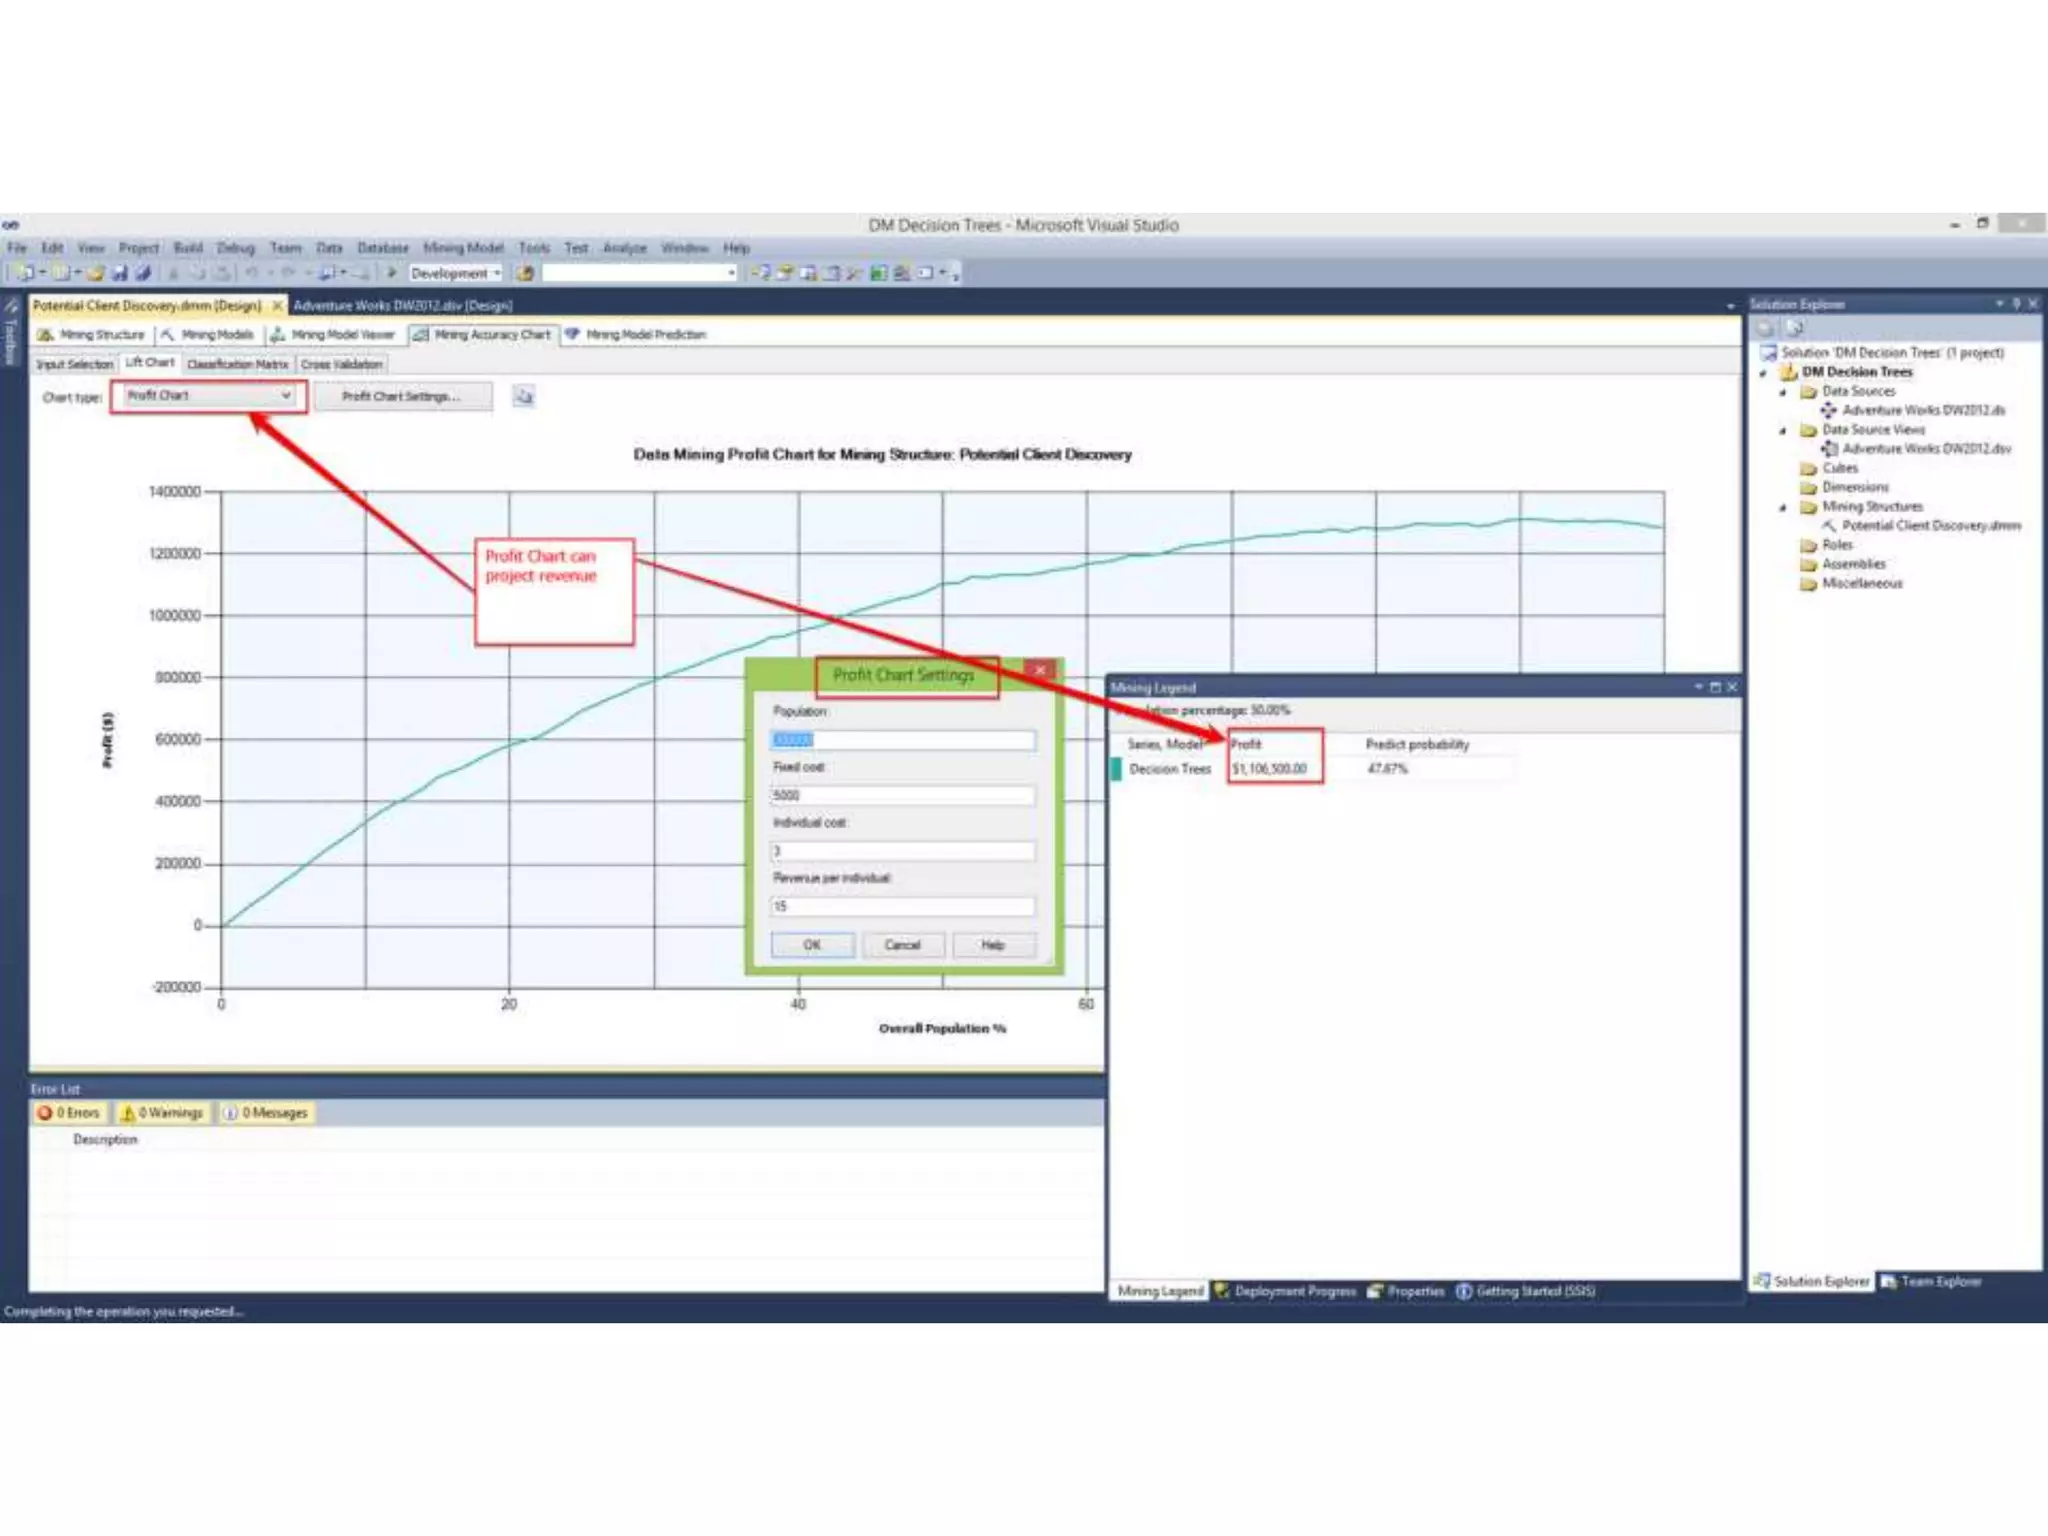Open the Mining Structure designer tab
The image size is (2048, 1536).
point(92,334)
